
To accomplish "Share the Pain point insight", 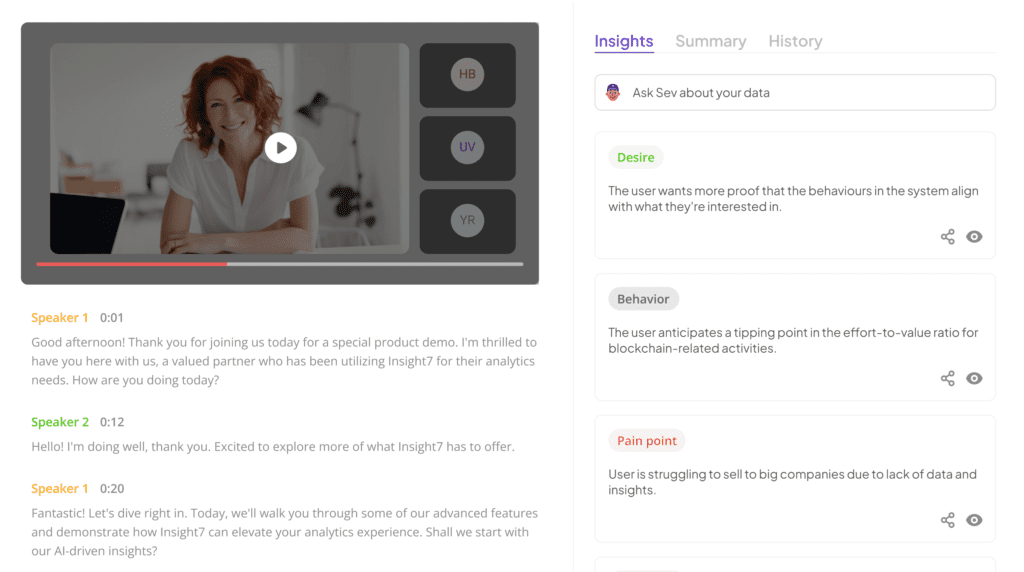I will coord(948,520).
